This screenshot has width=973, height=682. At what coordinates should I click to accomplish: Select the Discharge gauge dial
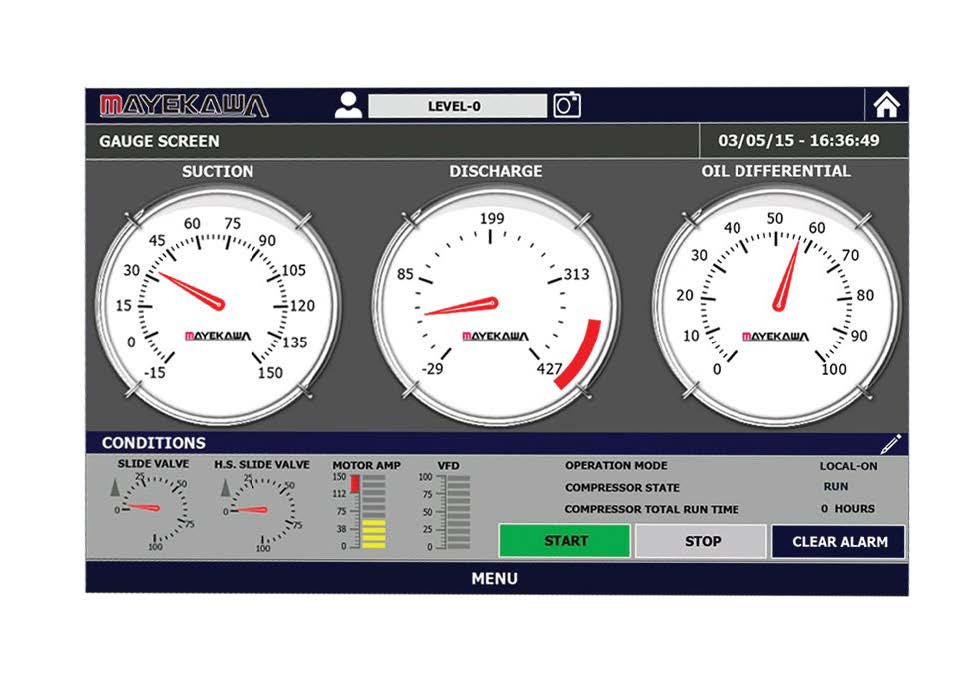pos(495,304)
